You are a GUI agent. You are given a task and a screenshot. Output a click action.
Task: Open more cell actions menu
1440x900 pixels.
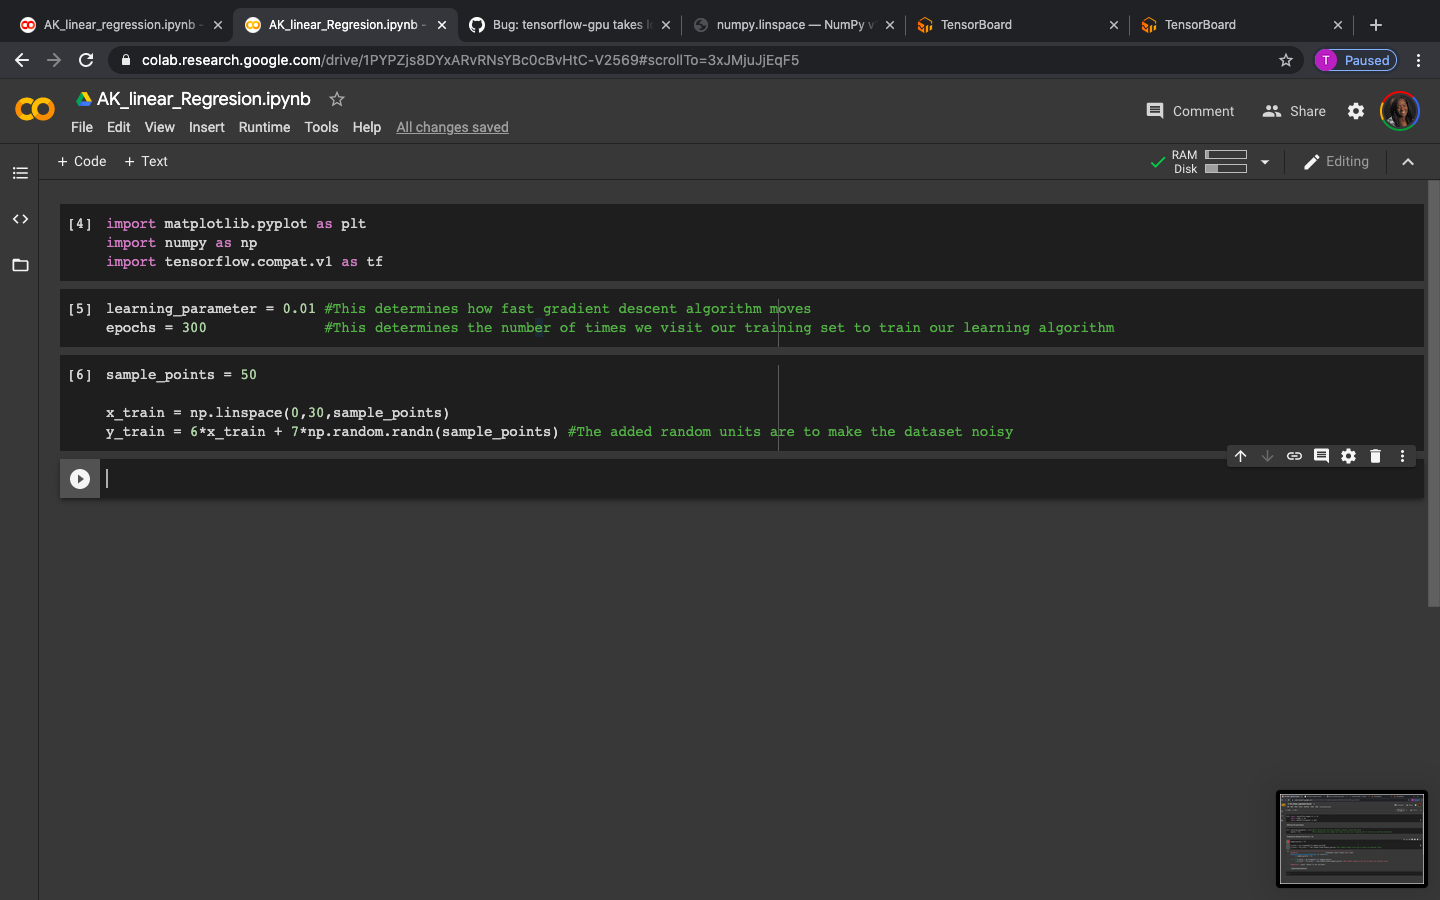[x=1402, y=456]
